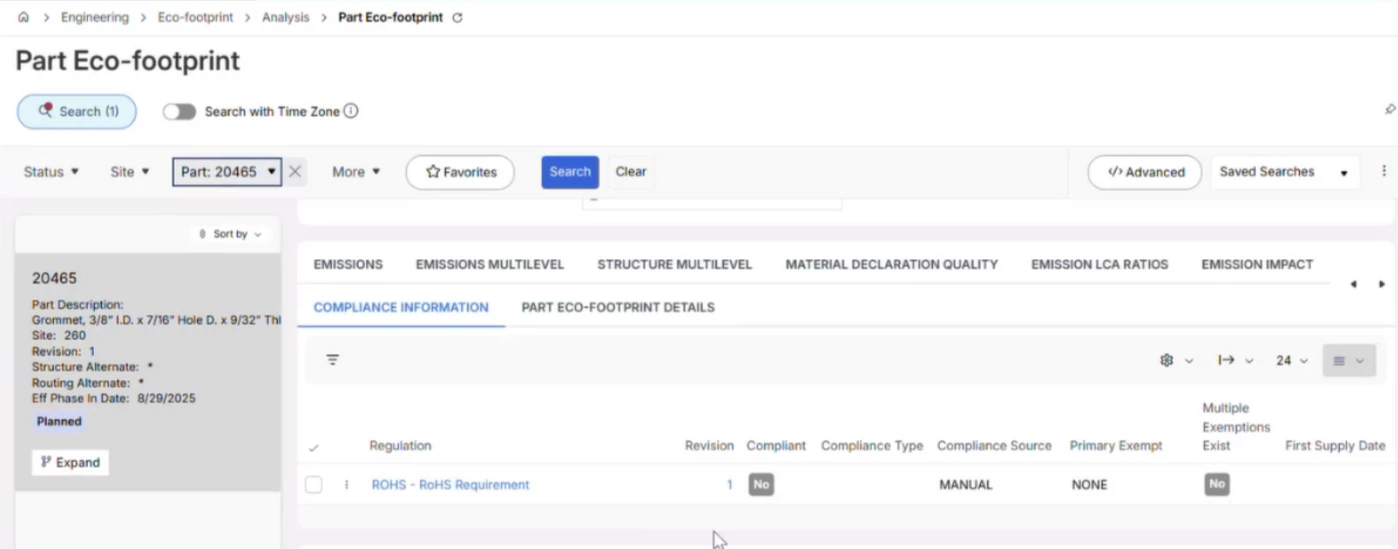Select the ROHS row checkbox
This screenshot has width=1398, height=549.
click(314, 485)
